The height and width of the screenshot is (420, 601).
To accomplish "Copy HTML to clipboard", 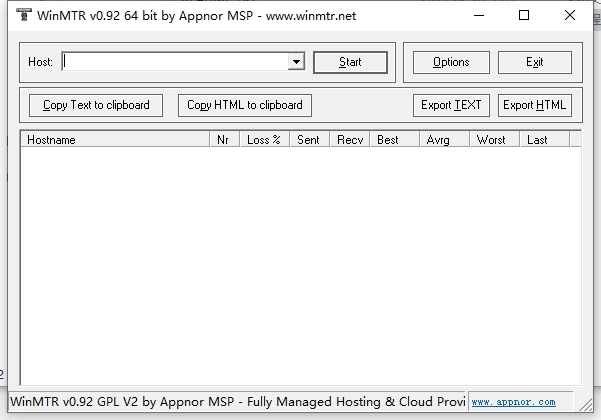I will tap(245, 105).
